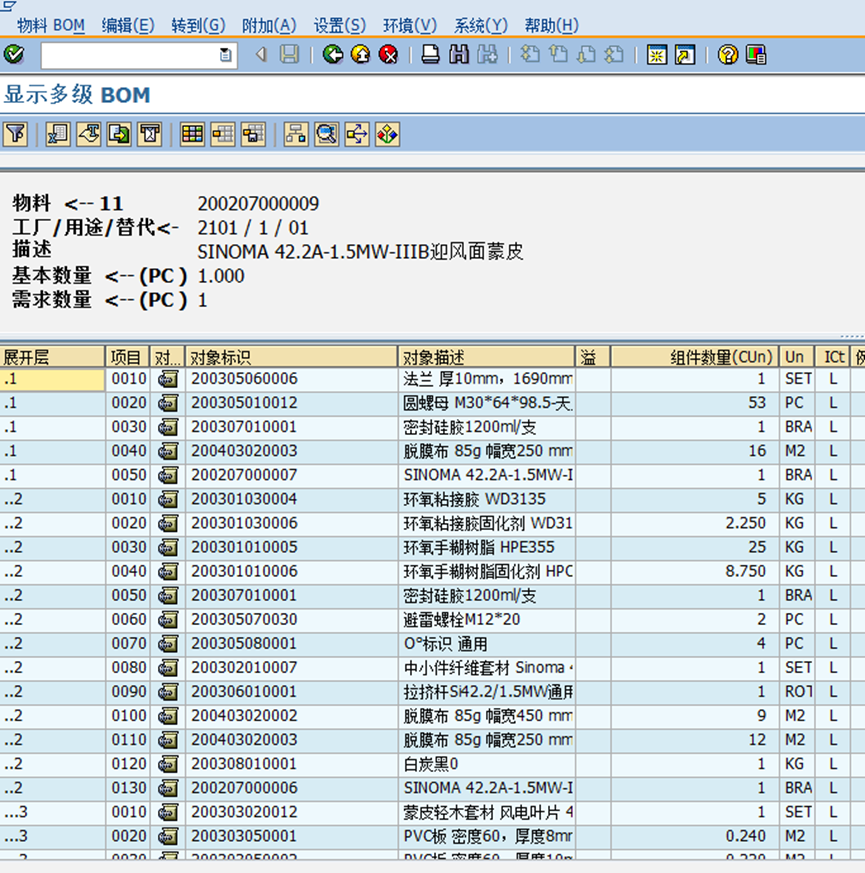
Task: Click the Export to Local File icon
Action: [119, 134]
